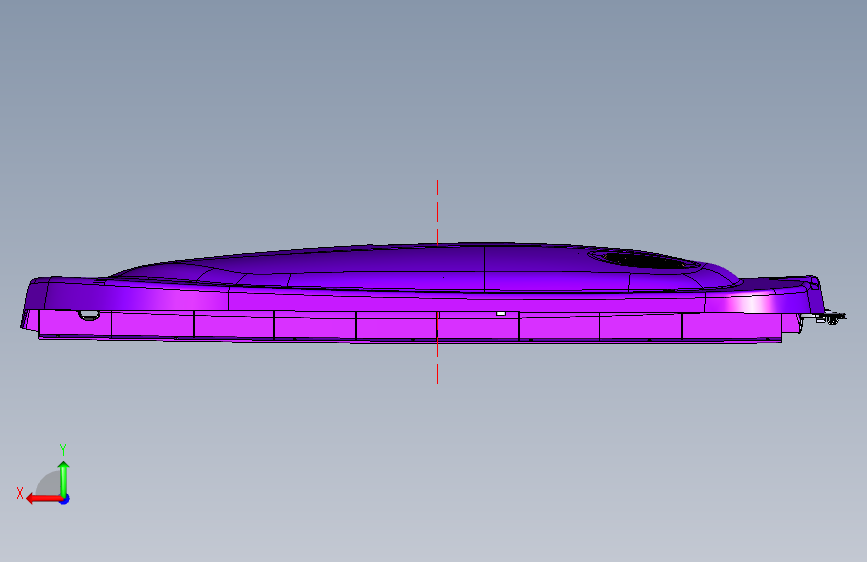Select the semicircular notch at the model's left side
The image size is (867, 562).
(88, 315)
